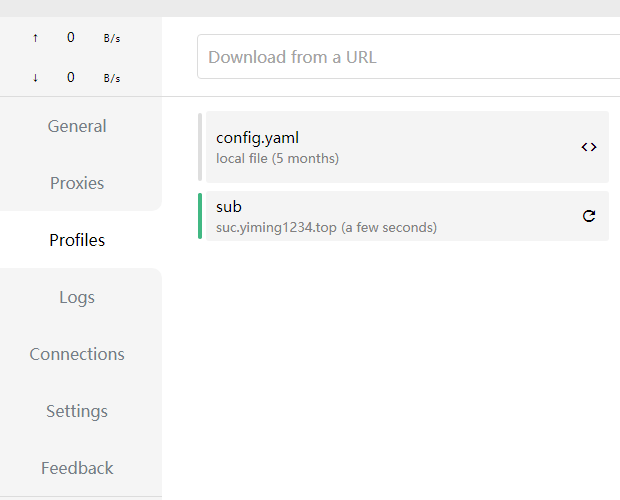Screen dimensions: 620x500
Task: Open the Settings tab
Action: pyautogui.click(x=77, y=411)
